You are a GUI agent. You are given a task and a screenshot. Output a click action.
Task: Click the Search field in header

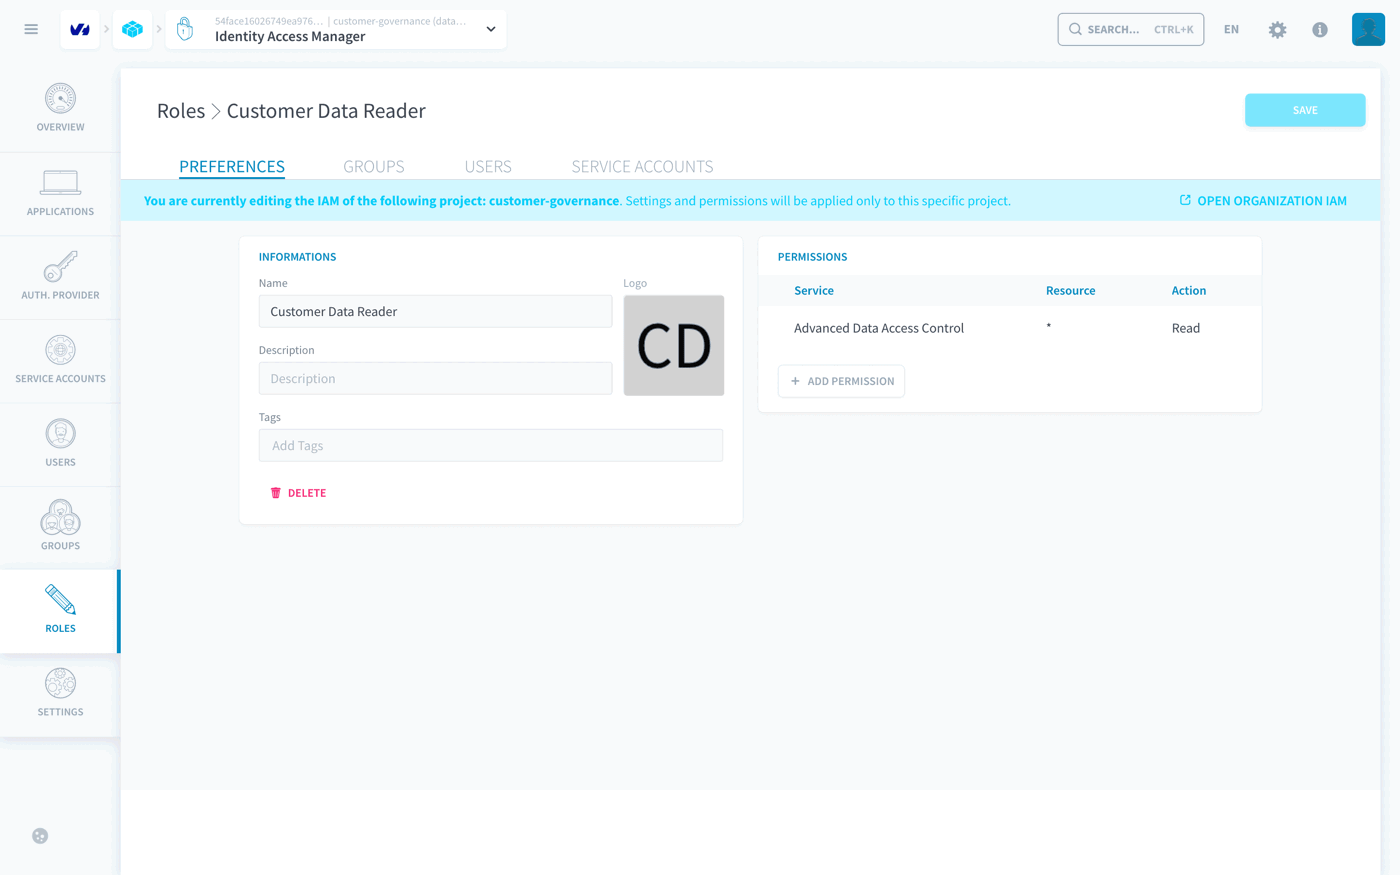tap(1130, 29)
